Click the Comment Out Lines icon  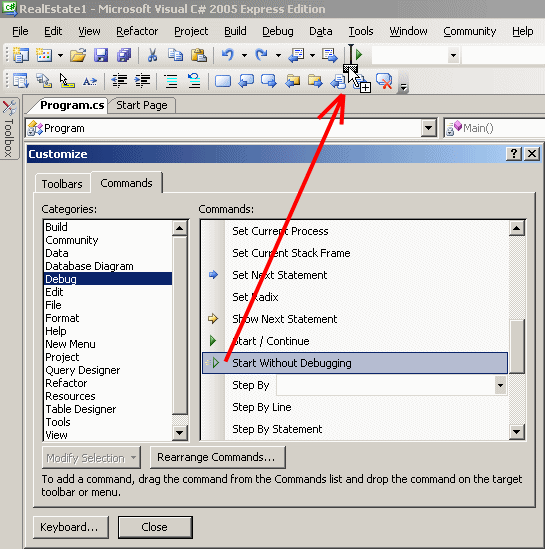pos(171,81)
